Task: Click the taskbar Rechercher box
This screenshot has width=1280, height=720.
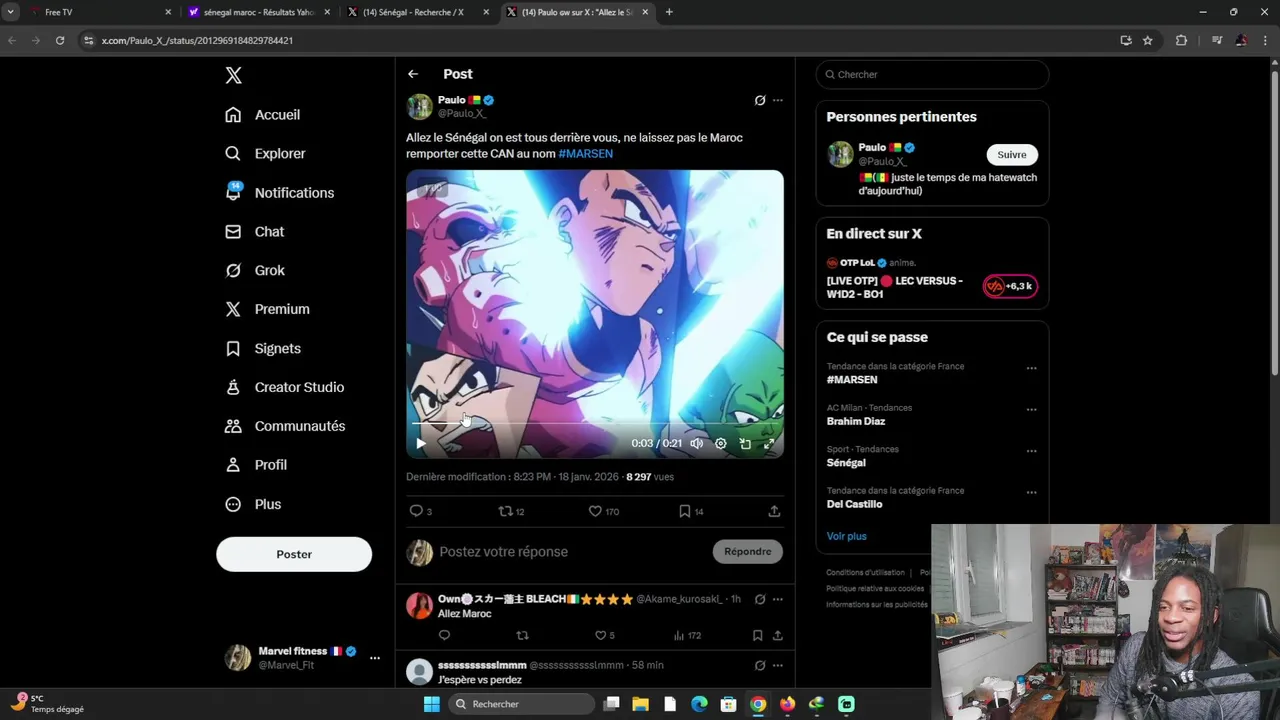Action: (x=519, y=704)
